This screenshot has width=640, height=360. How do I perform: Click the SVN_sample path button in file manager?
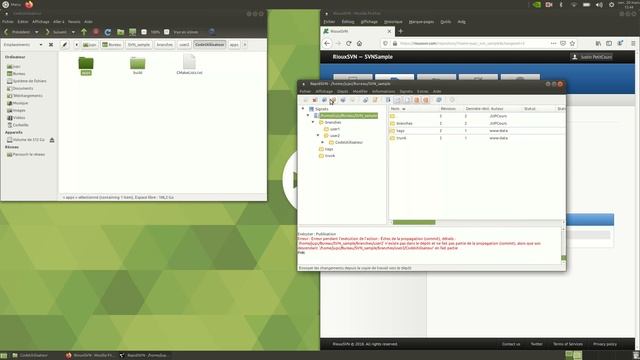(139, 44)
